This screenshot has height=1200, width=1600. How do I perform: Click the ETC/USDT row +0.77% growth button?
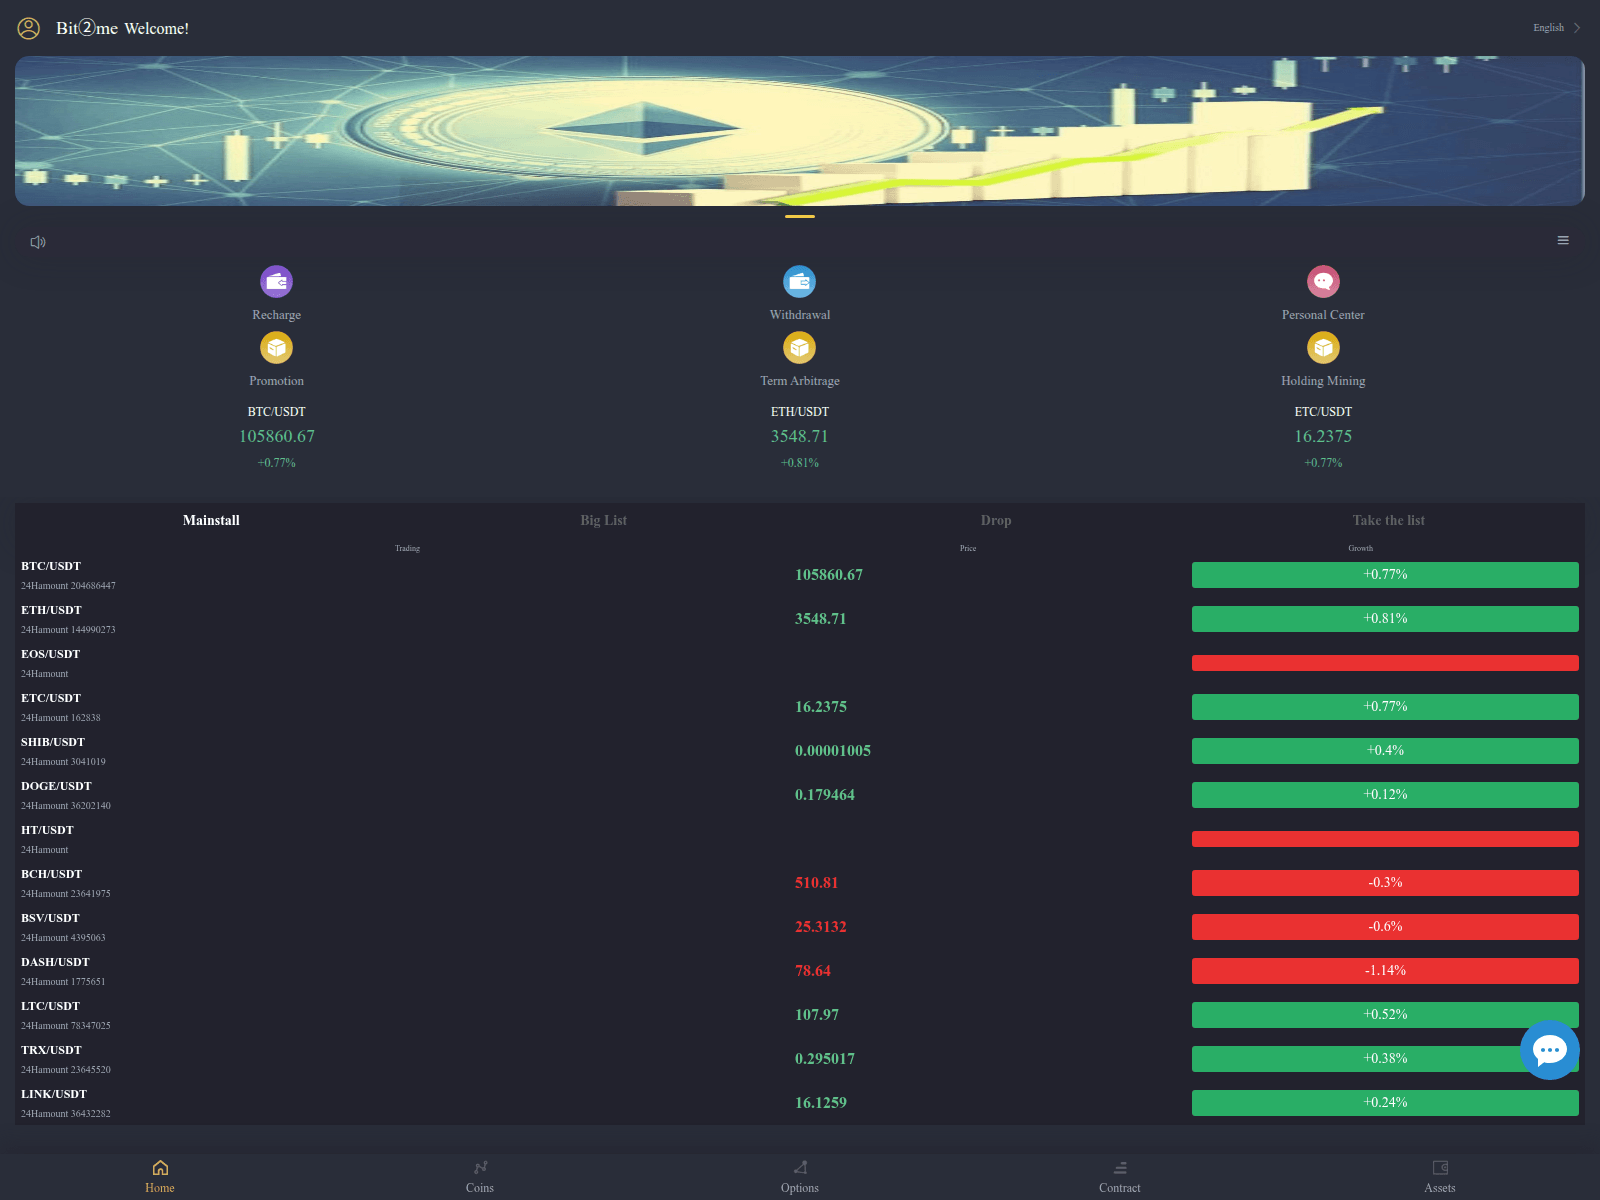(x=1385, y=707)
